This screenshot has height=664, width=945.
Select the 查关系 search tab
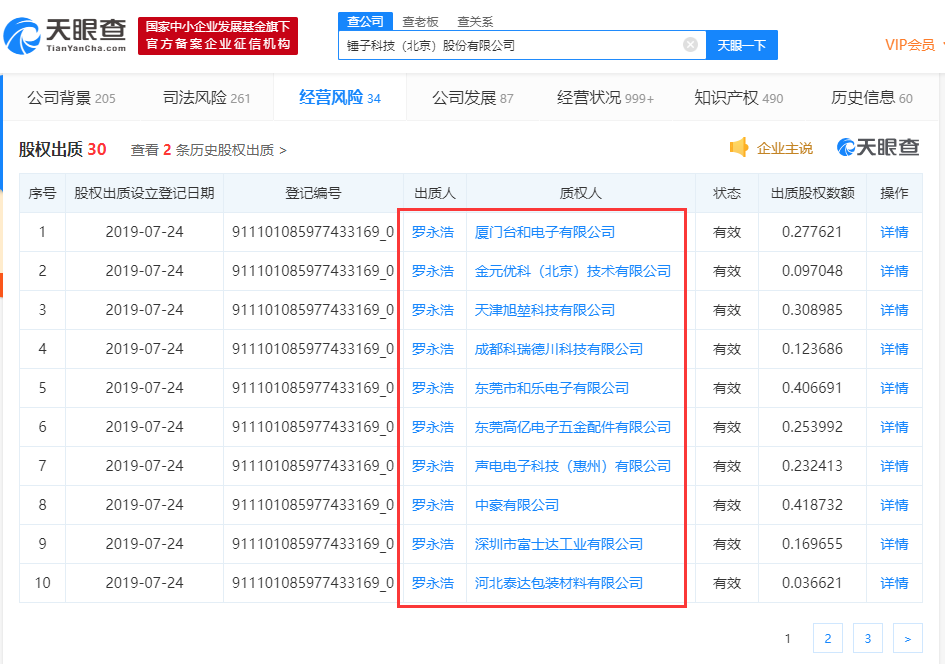(x=475, y=22)
